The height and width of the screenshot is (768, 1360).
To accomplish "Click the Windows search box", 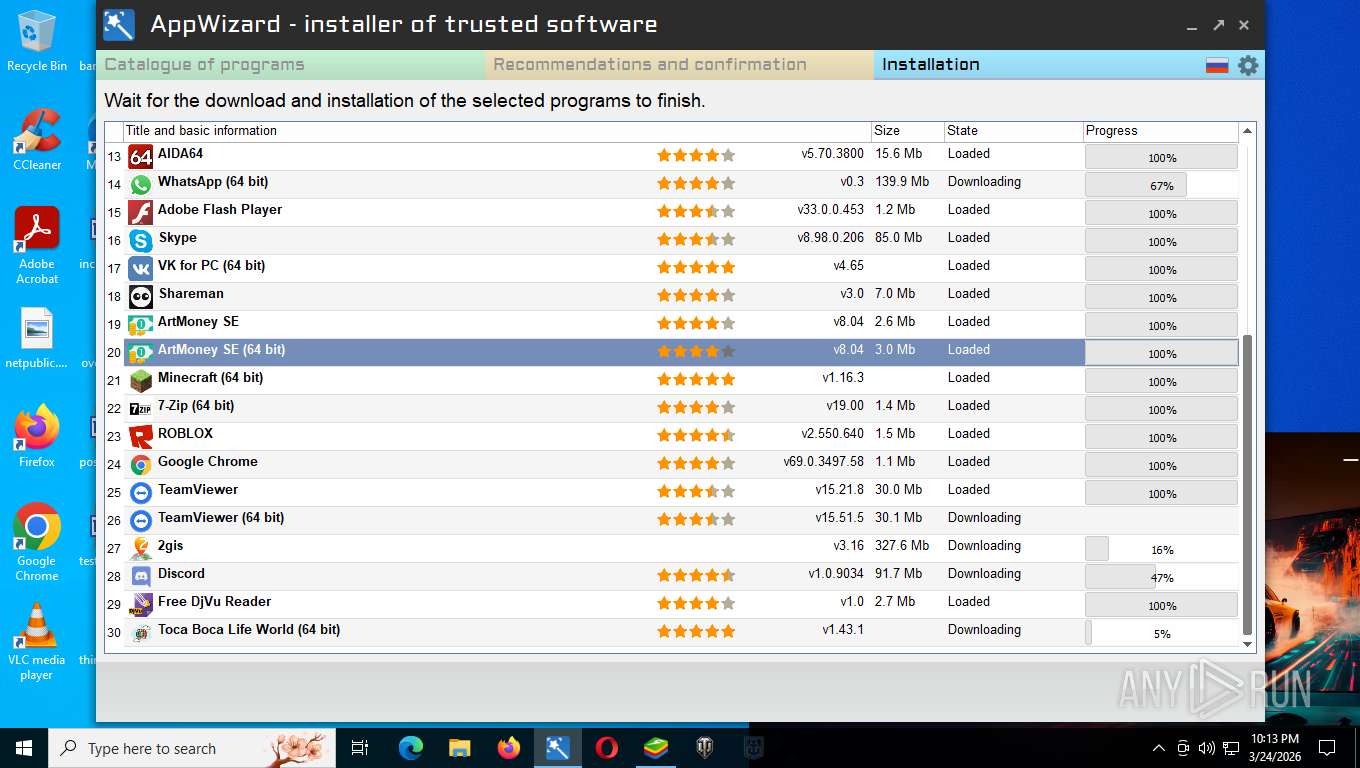I will click(191, 748).
